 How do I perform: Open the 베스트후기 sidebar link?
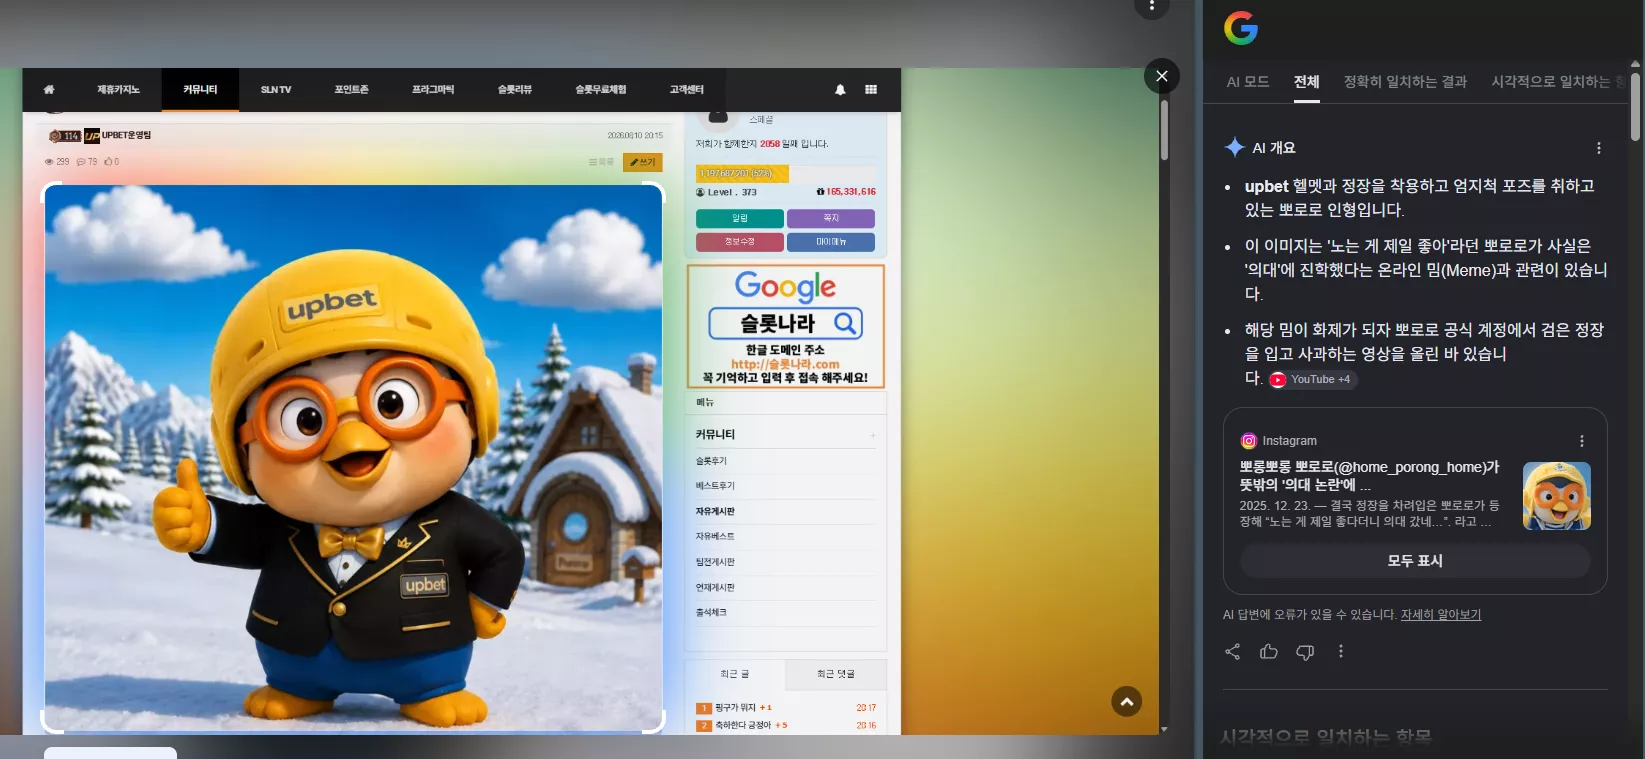tap(715, 486)
